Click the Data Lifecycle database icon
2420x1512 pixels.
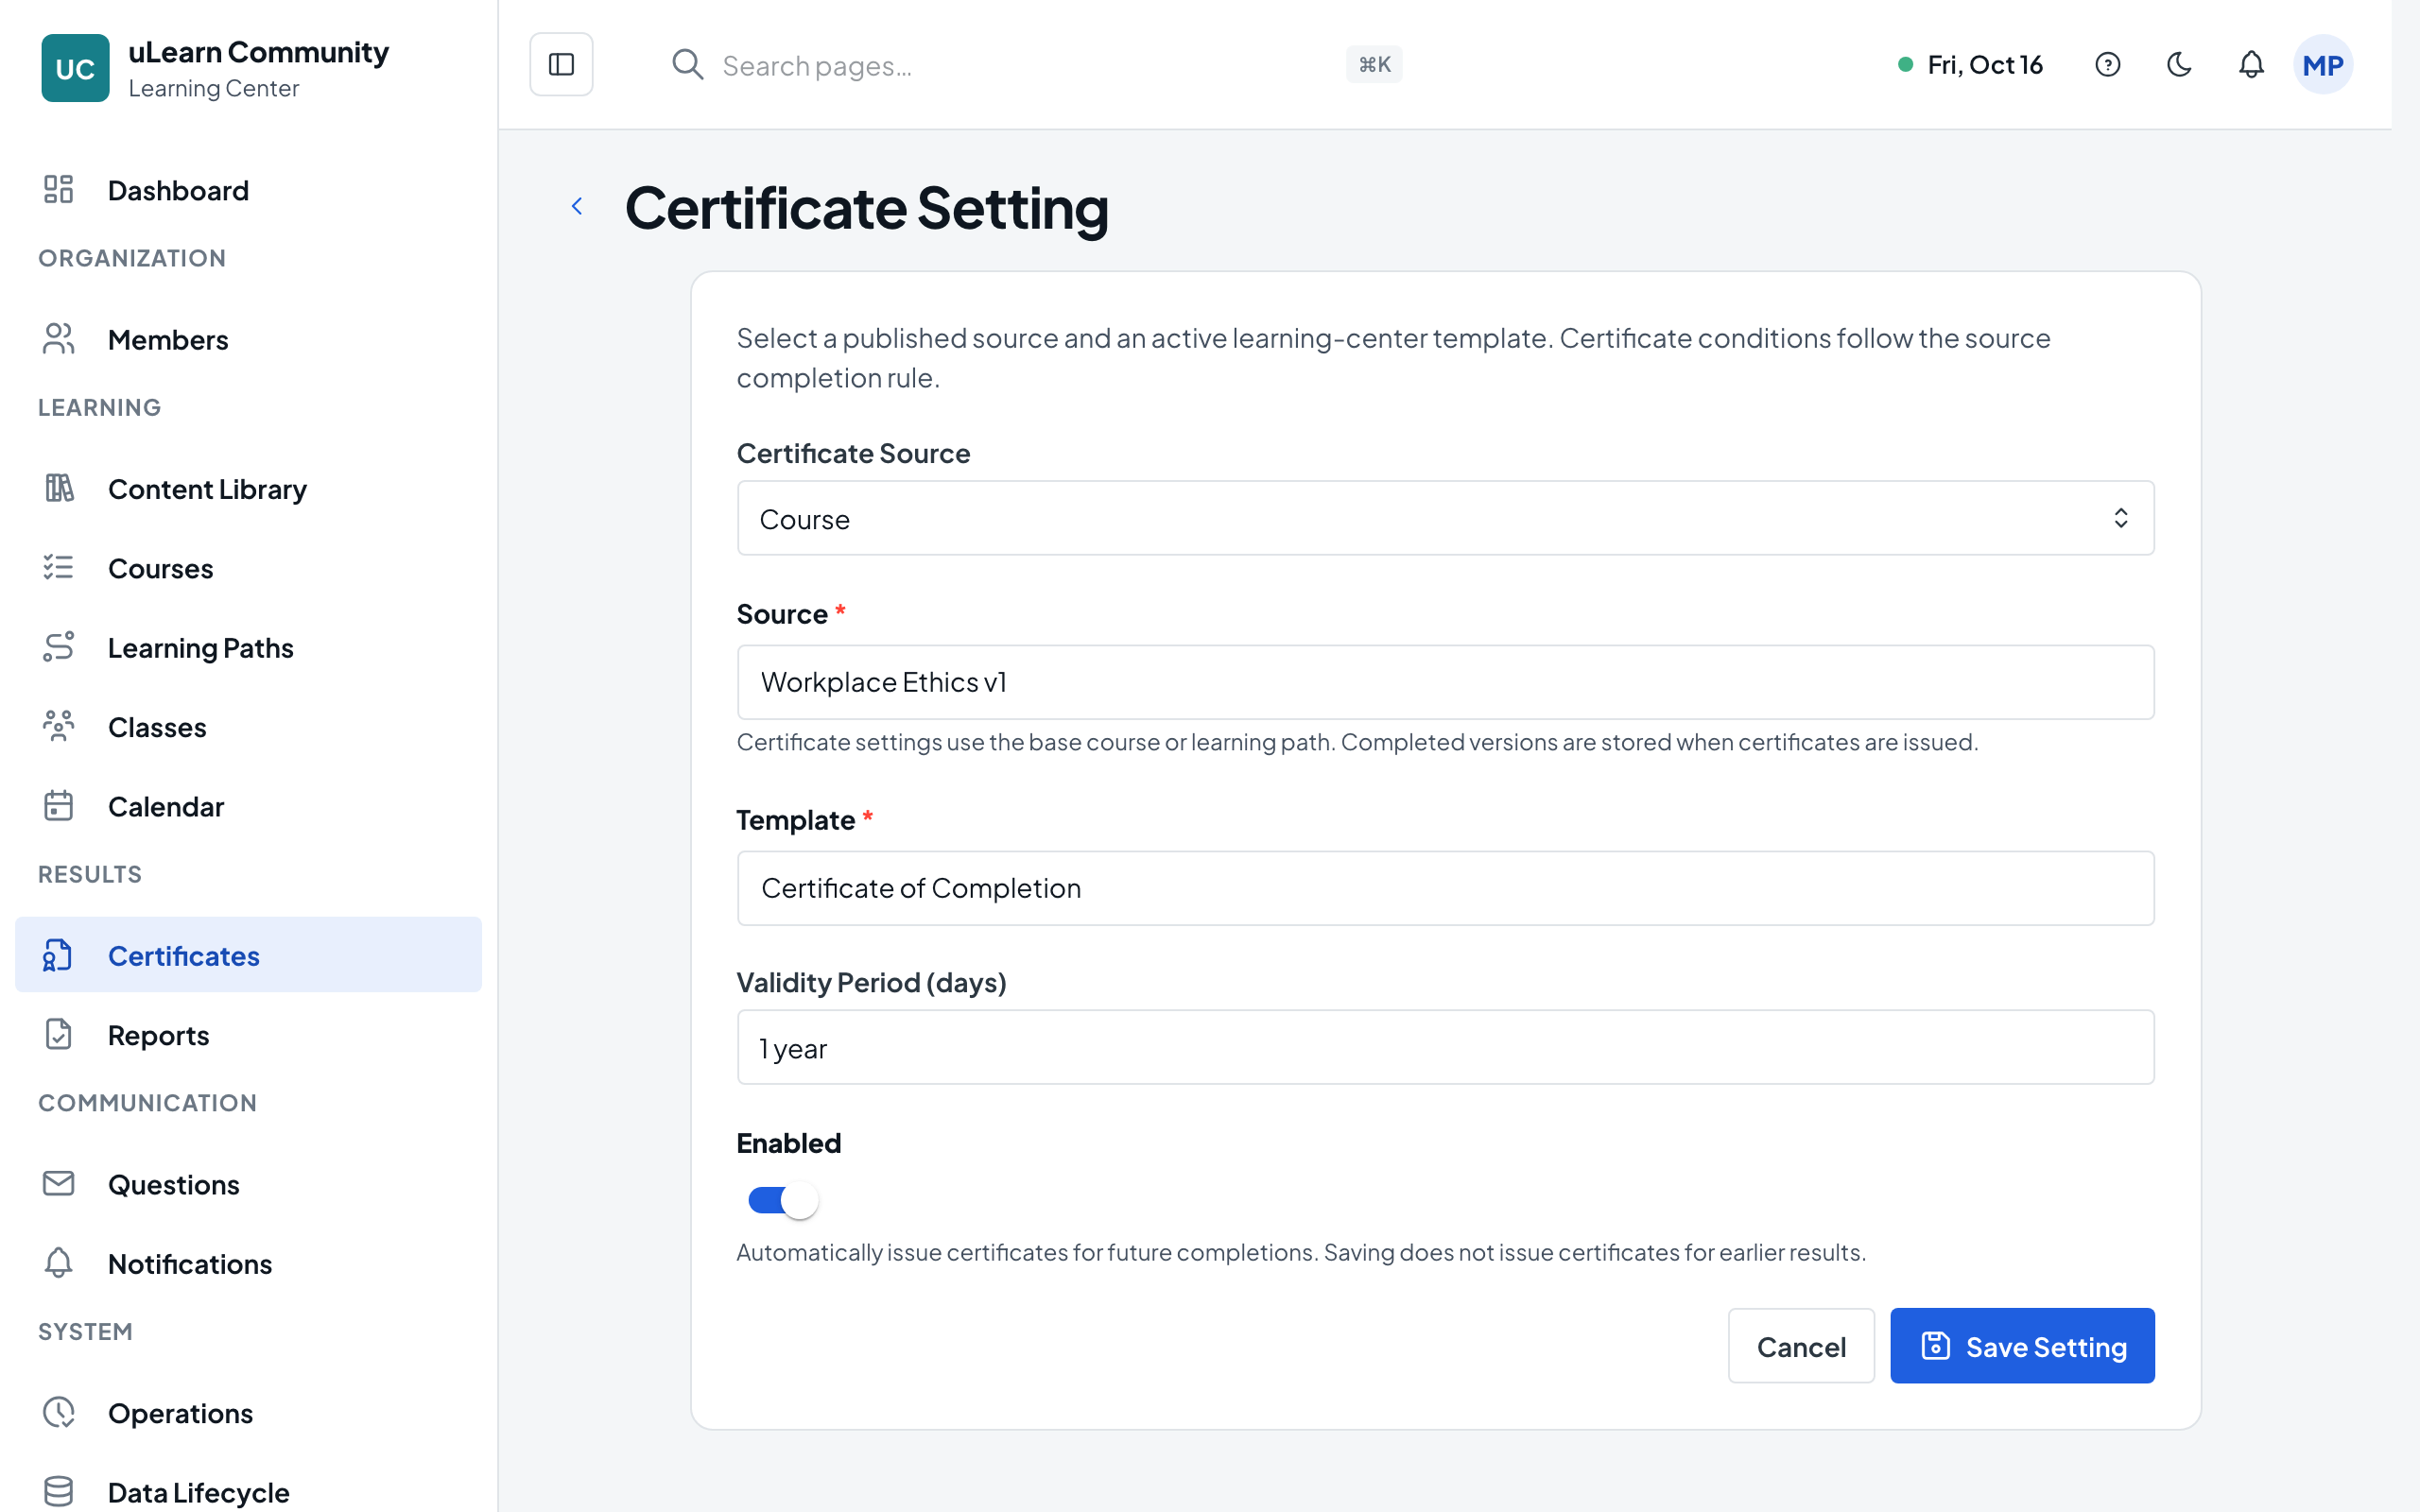click(59, 1491)
